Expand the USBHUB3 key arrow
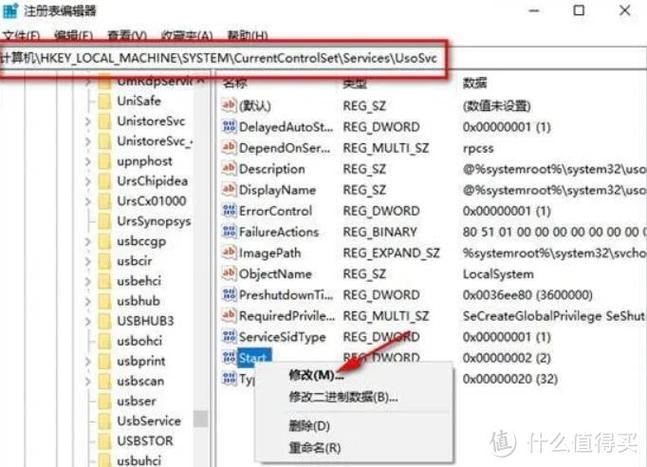647x467 pixels. tap(88, 321)
